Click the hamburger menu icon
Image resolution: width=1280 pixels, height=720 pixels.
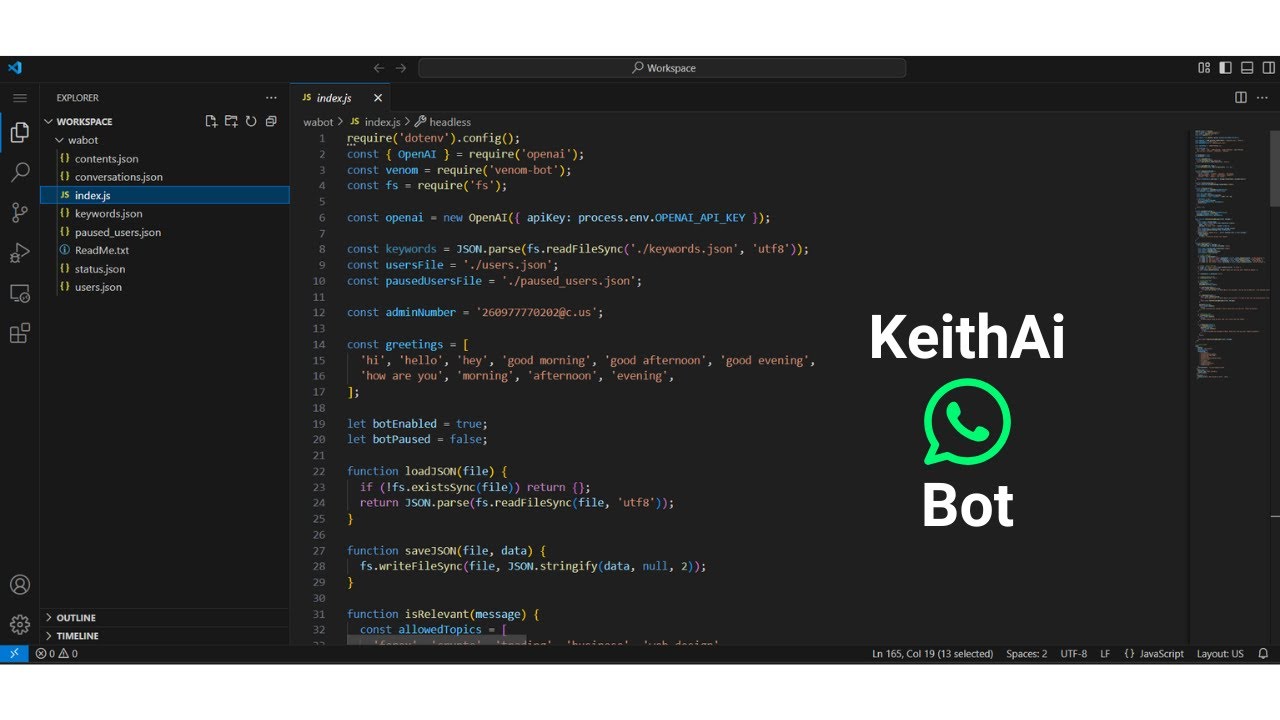[19, 98]
